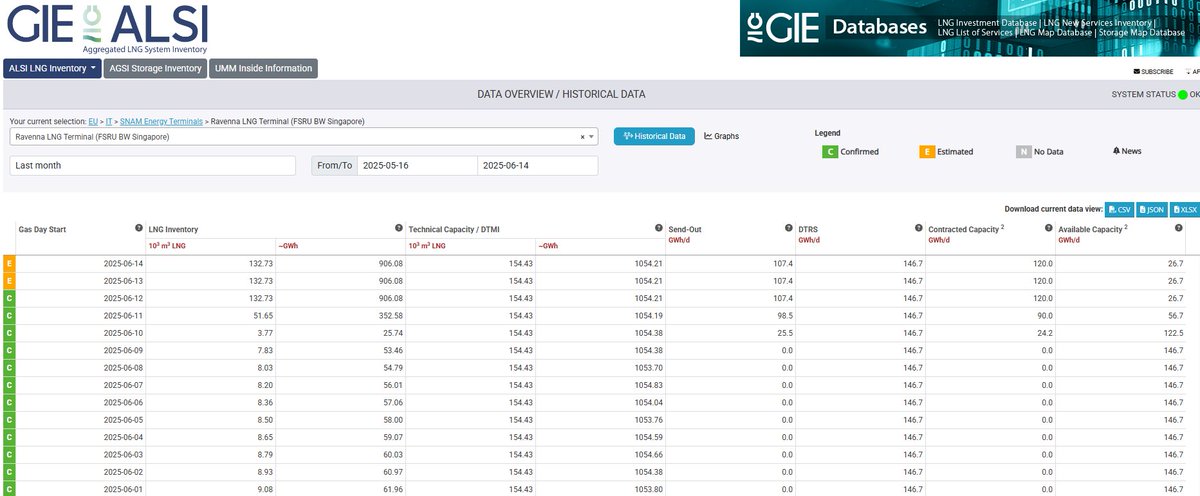Screen dimensions: 1200x496
Task: Click the C status badge for 2025-06-09
Action: (x=9, y=350)
